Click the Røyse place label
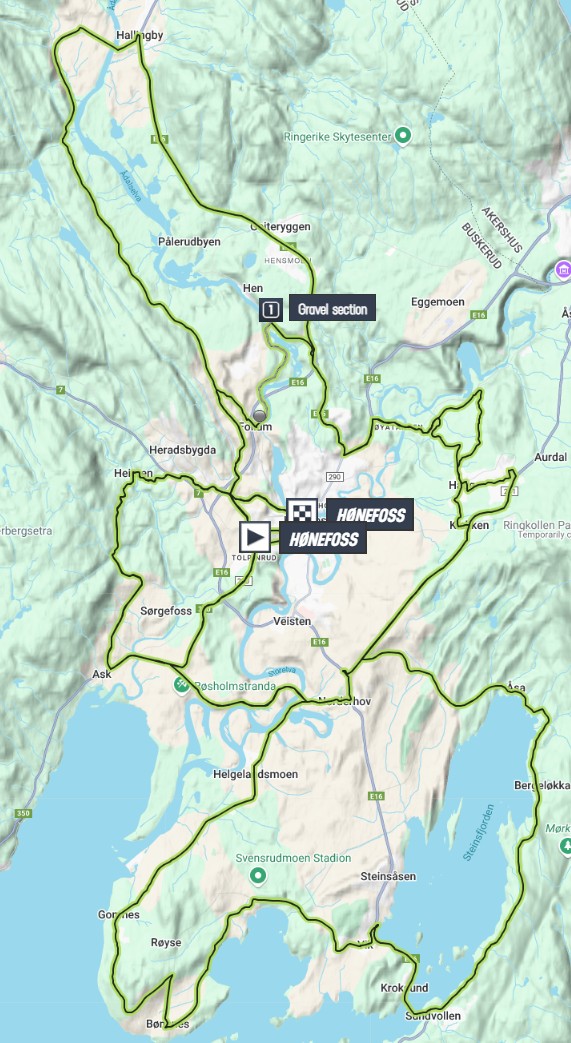This screenshot has width=571, height=1043. pyautogui.click(x=166, y=943)
